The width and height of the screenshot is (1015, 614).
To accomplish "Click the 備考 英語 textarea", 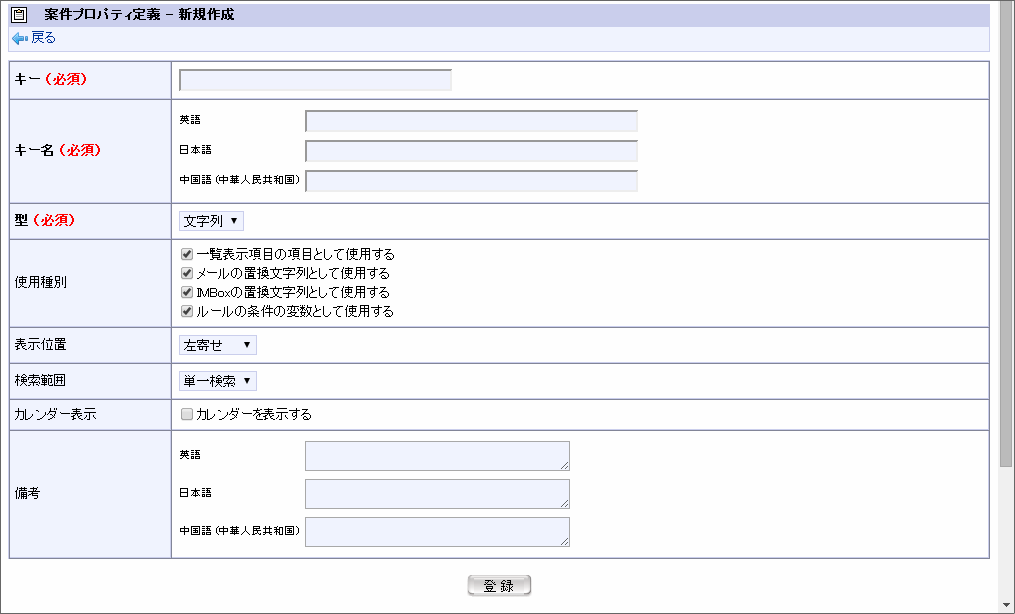I will click(x=438, y=456).
